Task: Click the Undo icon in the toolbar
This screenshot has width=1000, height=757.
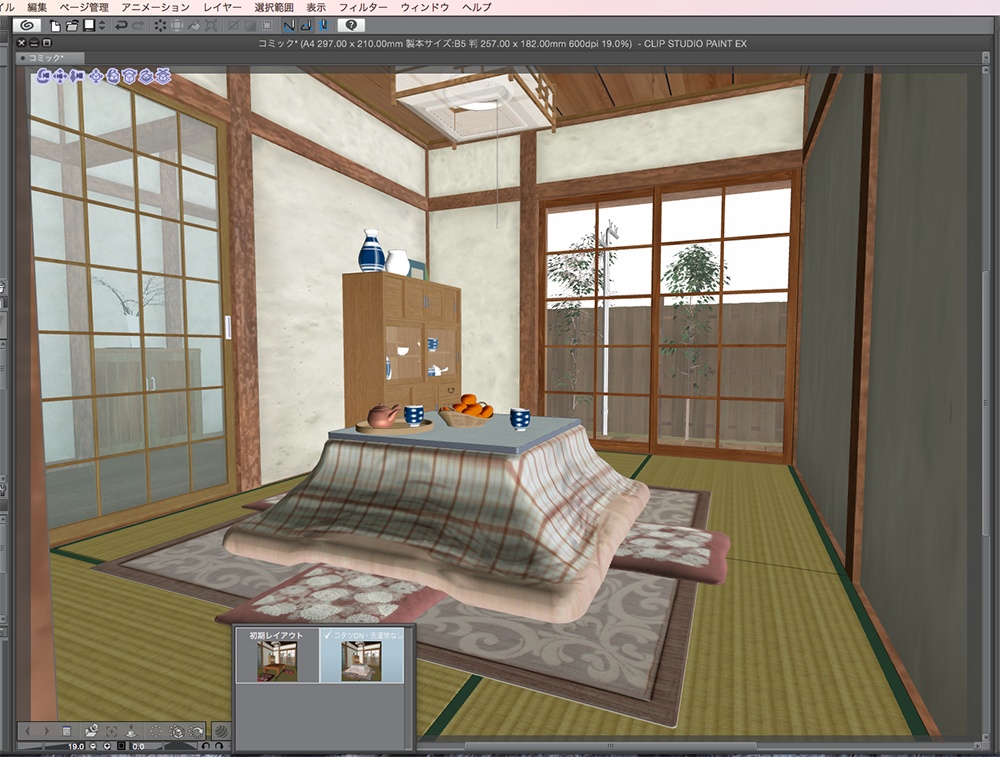Action: [122, 25]
